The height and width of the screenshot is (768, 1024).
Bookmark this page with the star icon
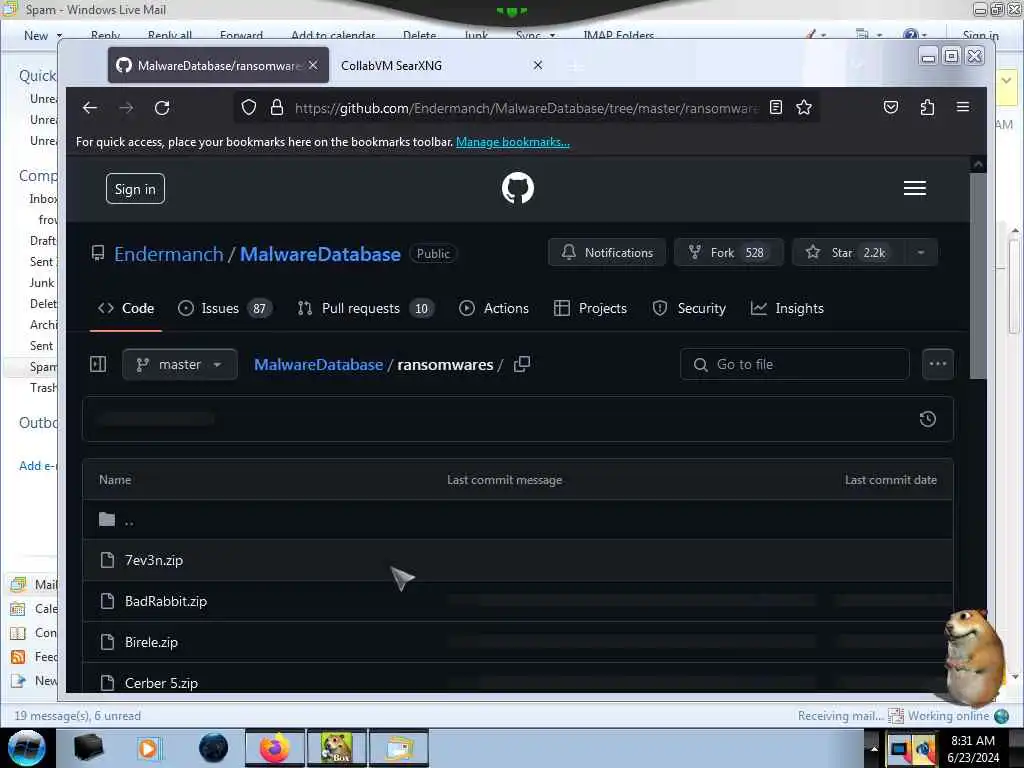tap(804, 108)
